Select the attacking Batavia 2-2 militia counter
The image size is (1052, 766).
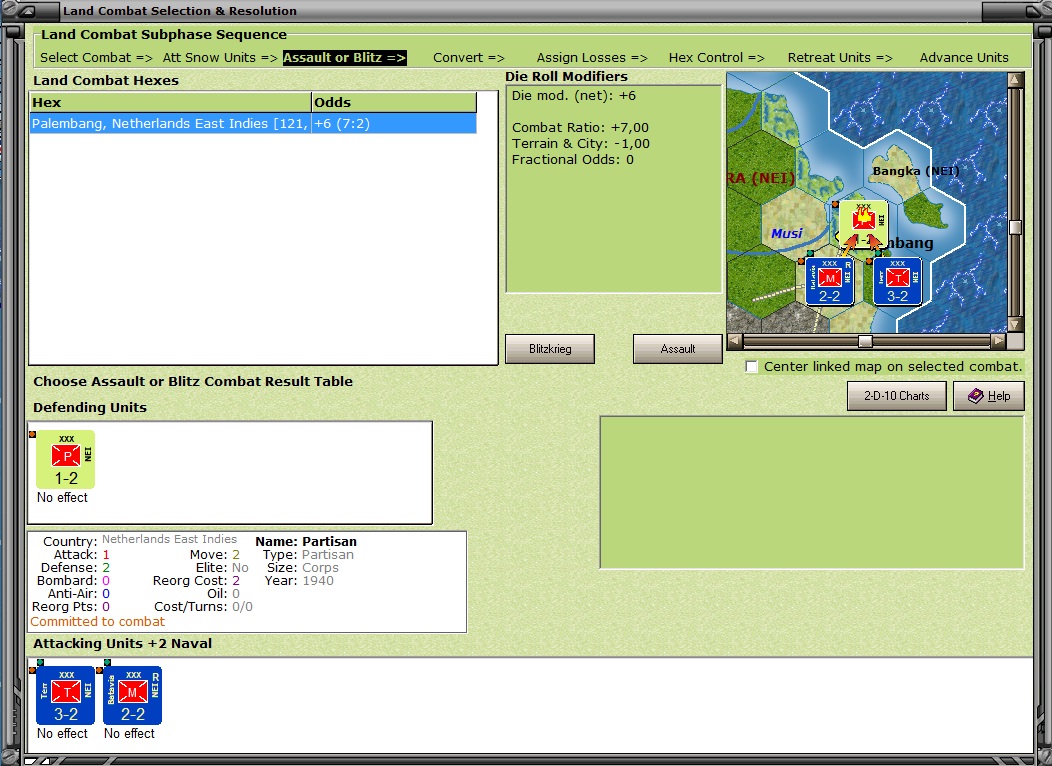[x=133, y=696]
